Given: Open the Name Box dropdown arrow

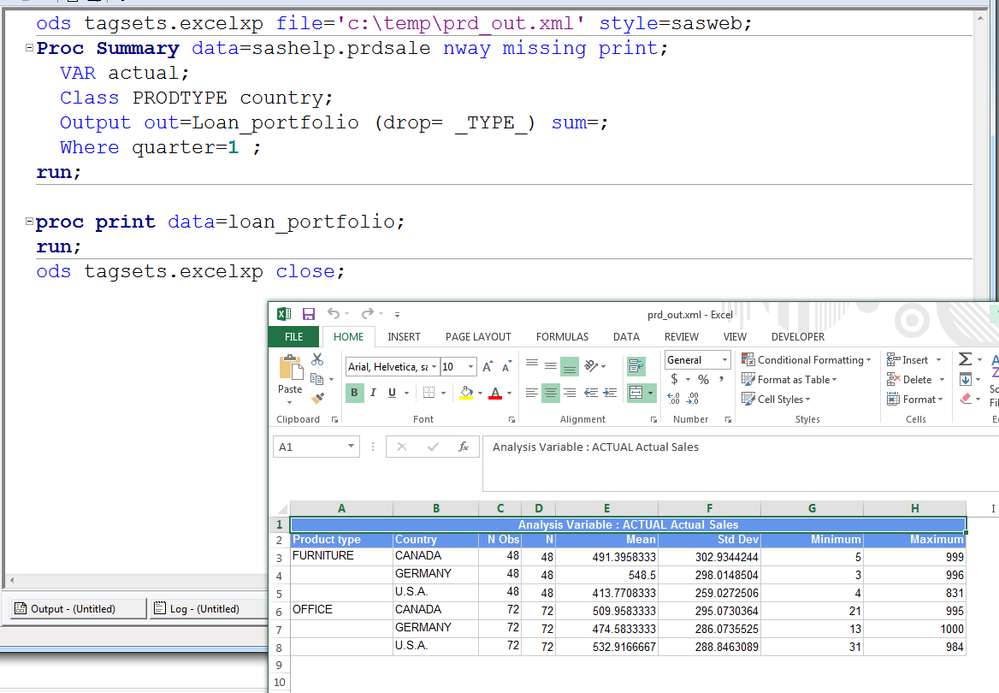Looking at the screenshot, I should (x=351, y=447).
